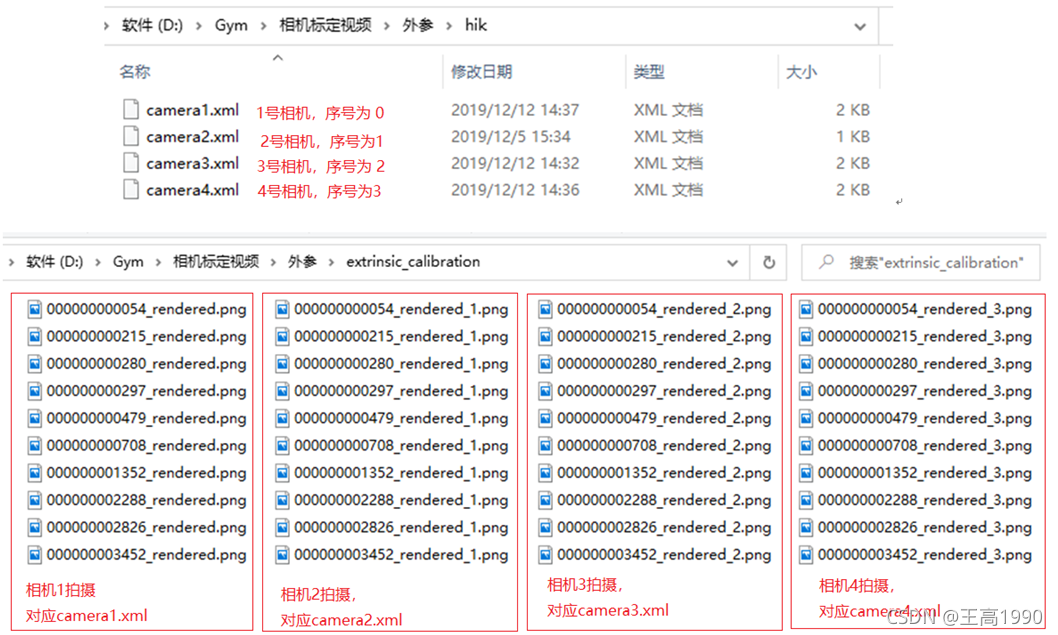The image size is (1058, 635).
Task: Click the search magnifier icon
Action: [x=826, y=262]
